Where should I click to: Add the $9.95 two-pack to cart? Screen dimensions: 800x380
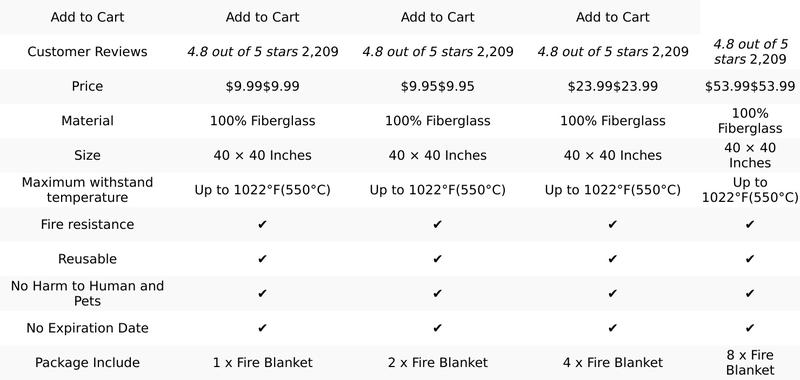(x=437, y=17)
